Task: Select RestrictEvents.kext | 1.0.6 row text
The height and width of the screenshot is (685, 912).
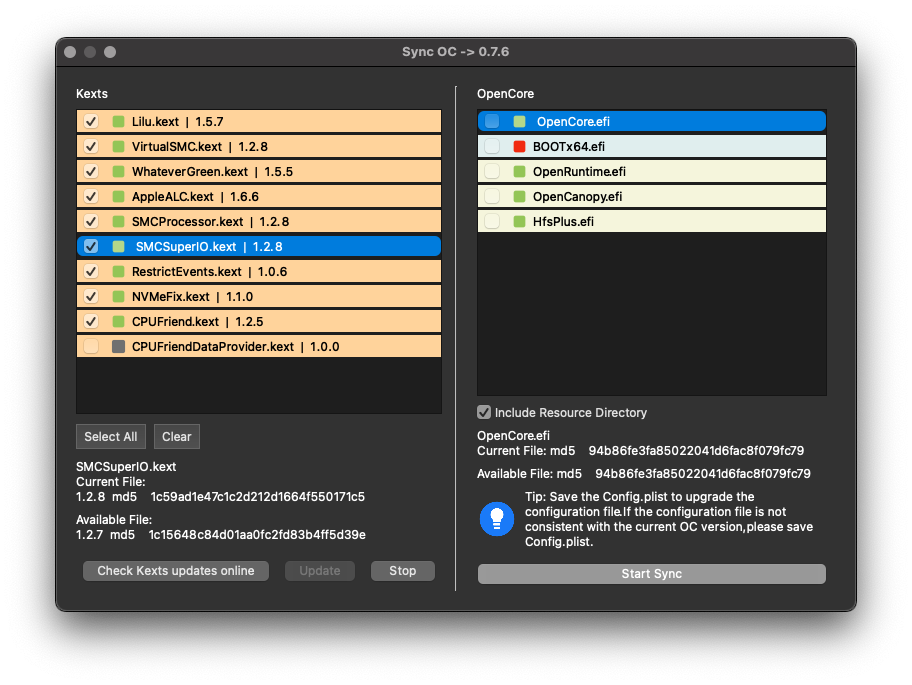Action: [209, 272]
